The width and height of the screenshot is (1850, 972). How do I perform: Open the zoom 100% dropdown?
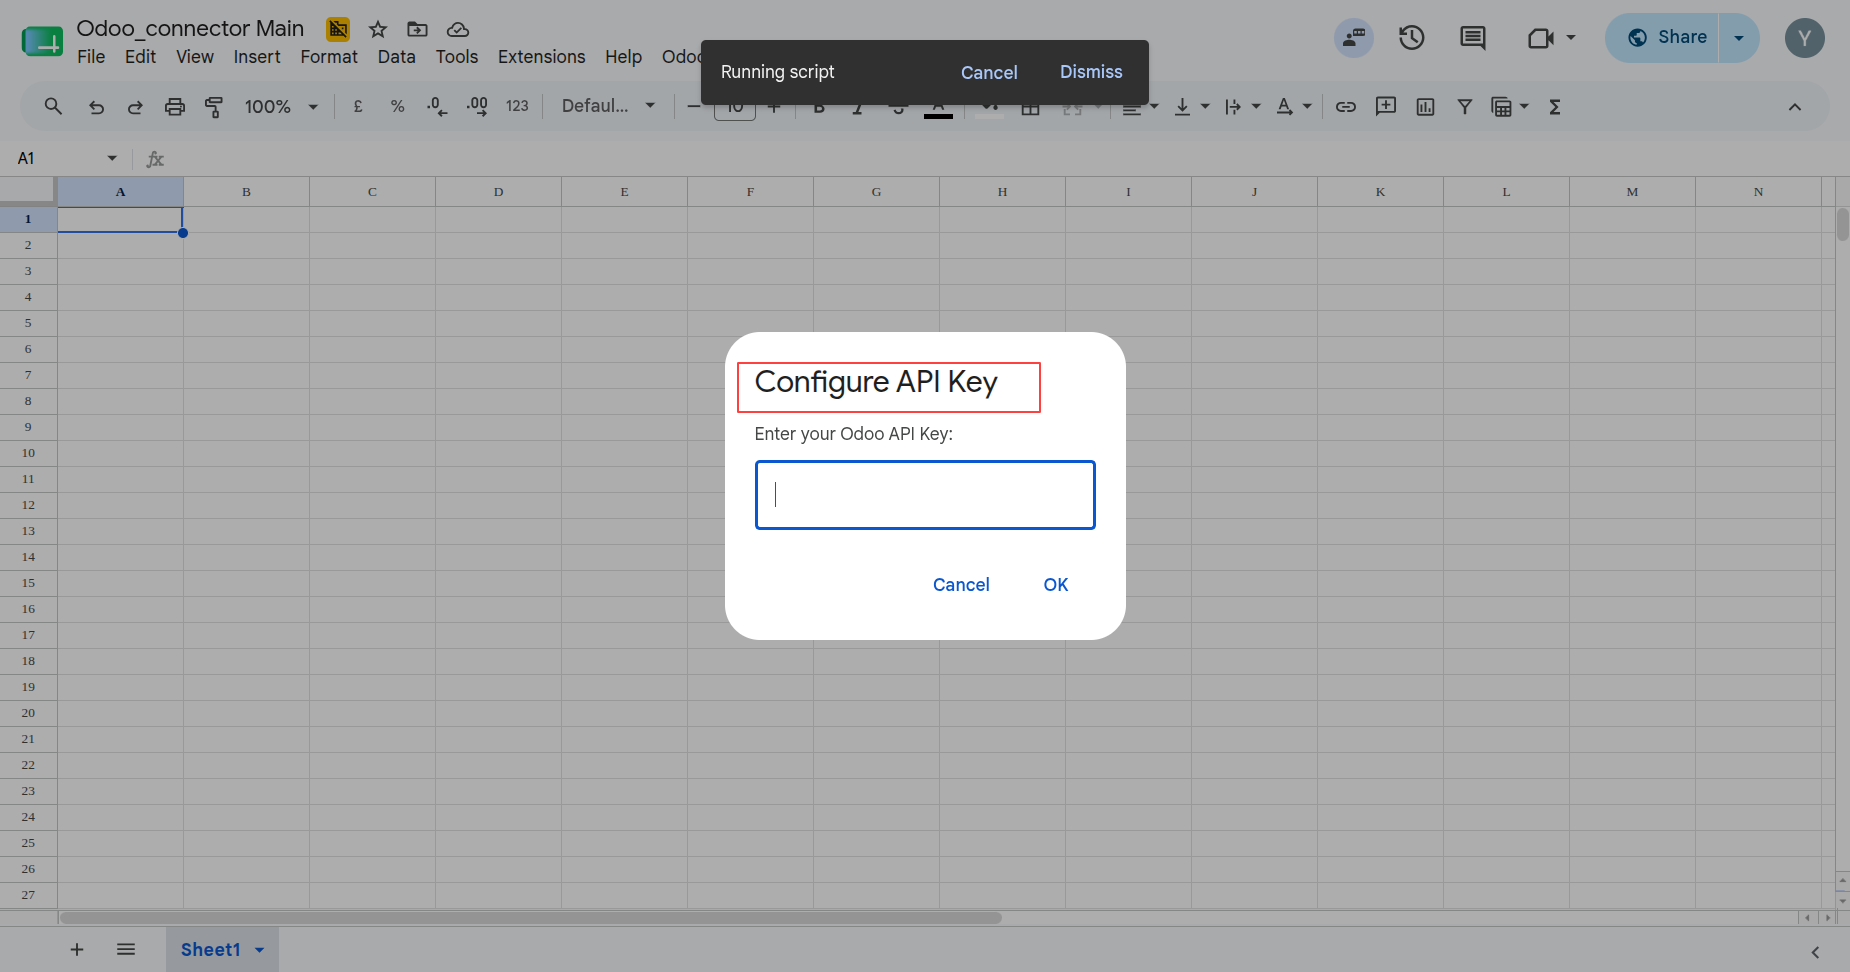[281, 106]
